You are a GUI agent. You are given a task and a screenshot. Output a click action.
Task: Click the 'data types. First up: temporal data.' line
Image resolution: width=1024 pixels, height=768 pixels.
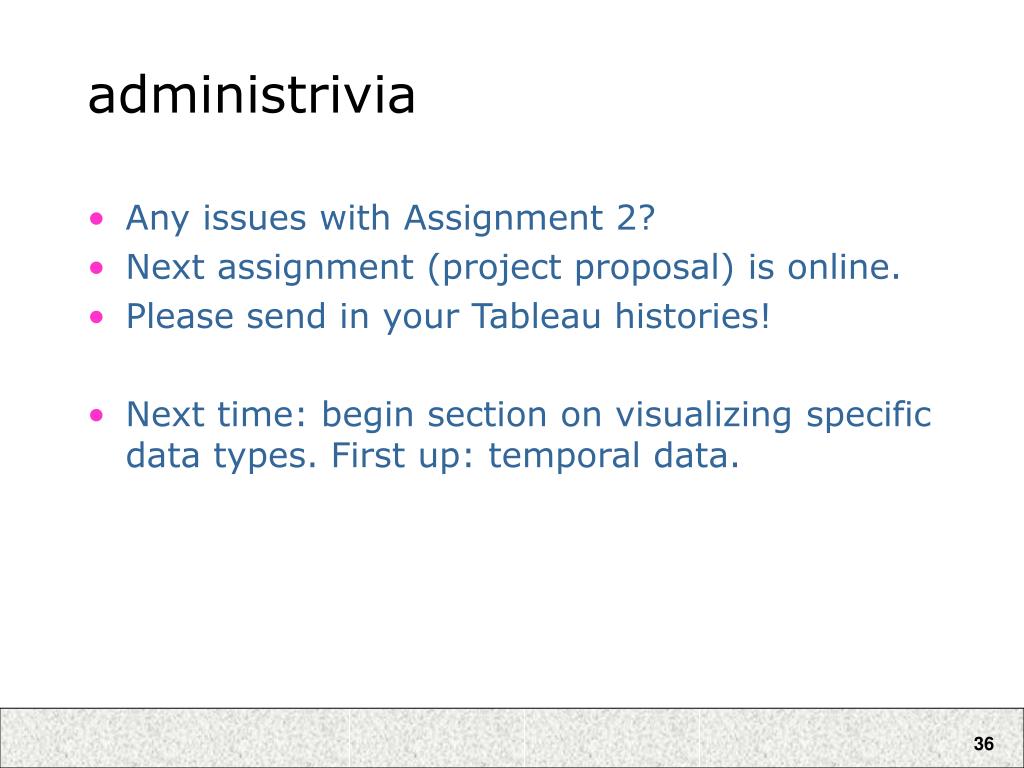pyautogui.click(x=432, y=455)
